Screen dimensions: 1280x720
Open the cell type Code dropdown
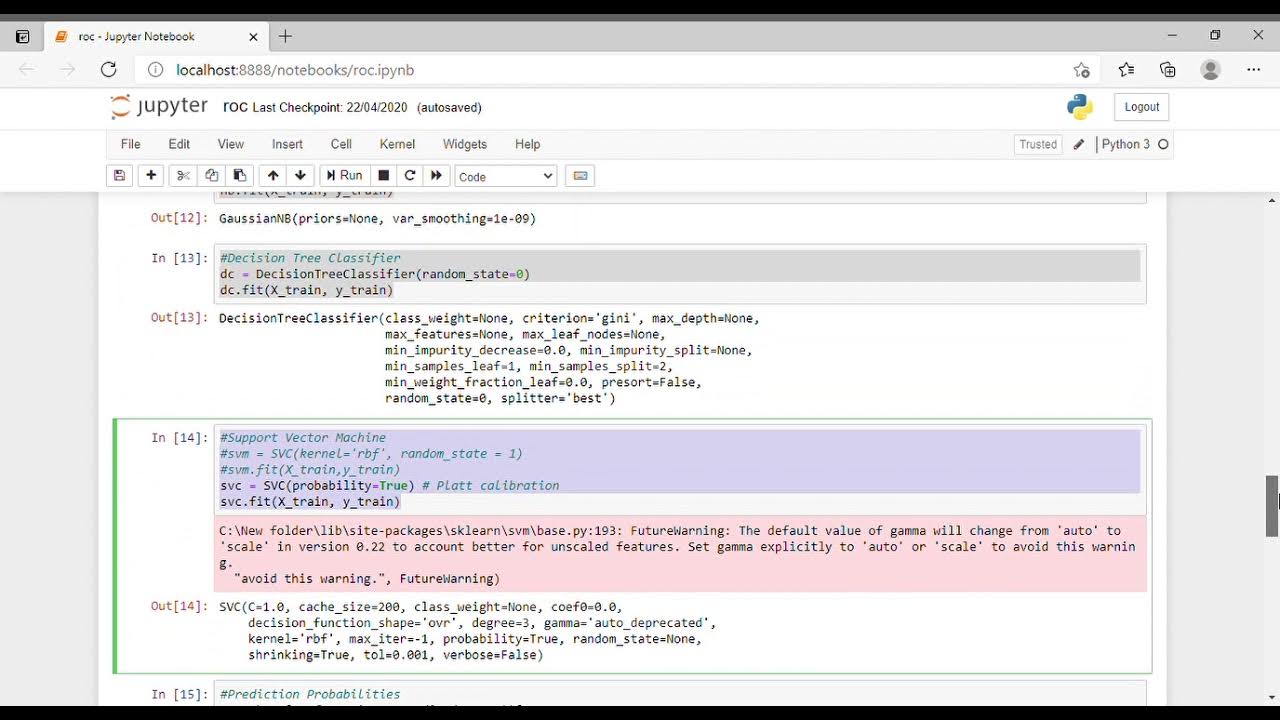tap(506, 176)
